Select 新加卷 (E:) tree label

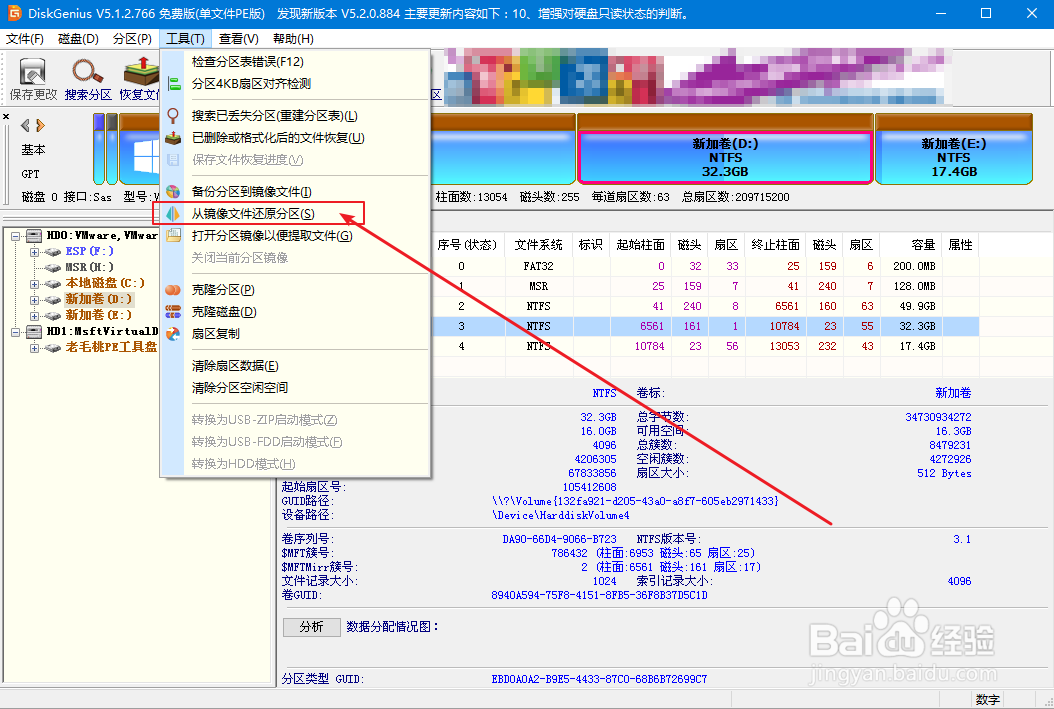[98, 315]
